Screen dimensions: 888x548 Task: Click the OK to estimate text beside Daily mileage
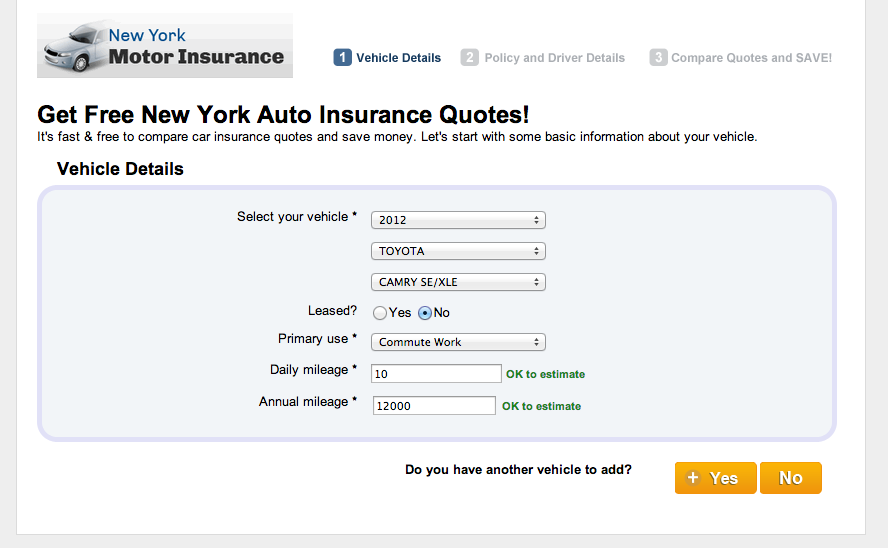click(545, 374)
